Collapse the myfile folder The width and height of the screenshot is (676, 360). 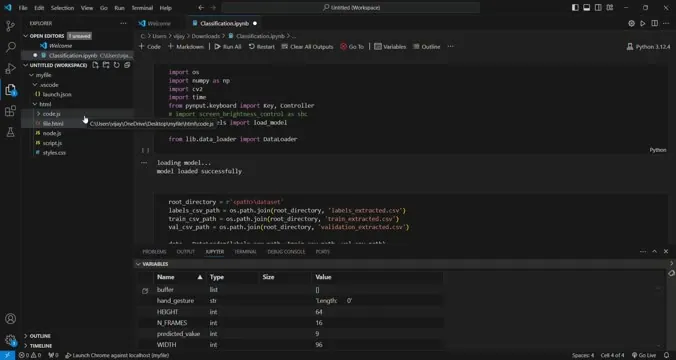tap(31, 75)
